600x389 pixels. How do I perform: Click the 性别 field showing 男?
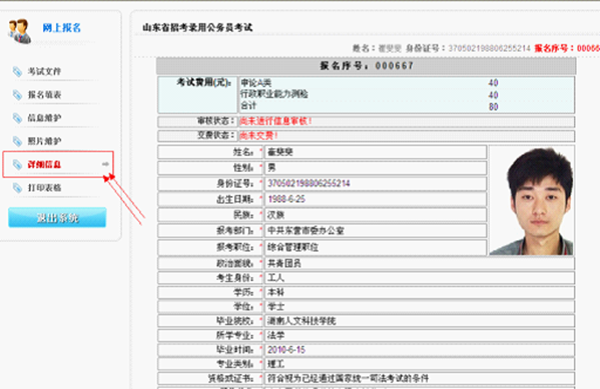(375, 168)
